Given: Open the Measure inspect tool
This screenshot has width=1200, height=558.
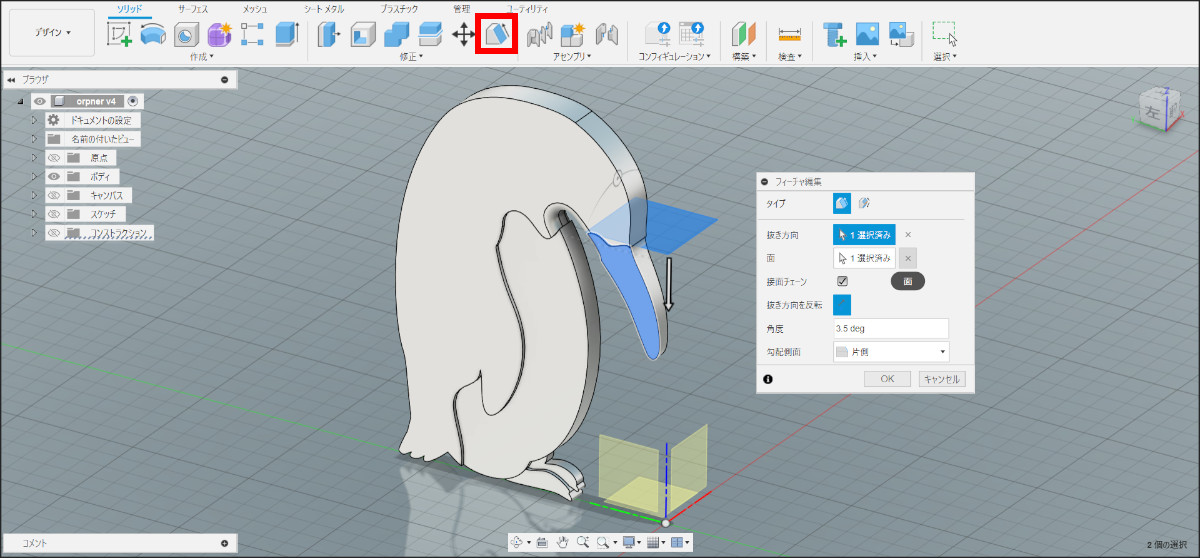Looking at the screenshot, I should point(790,34).
